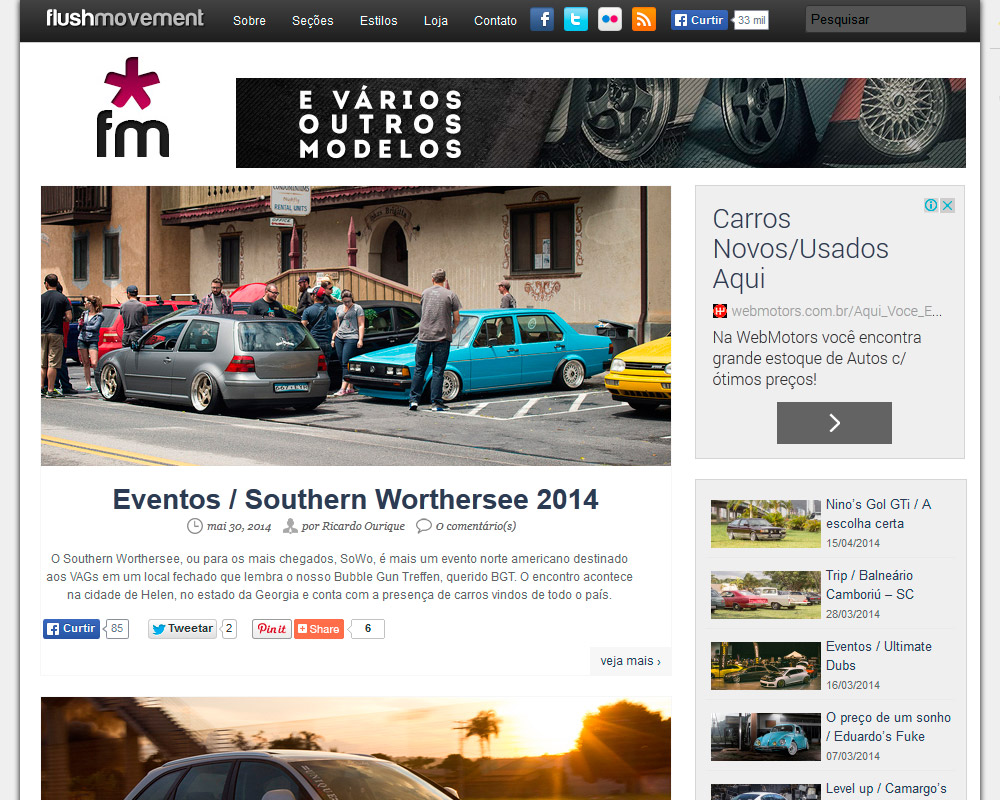Viewport: 1000px width, 800px height.
Task: Open the Facebook social icon in header
Action: pos(542,20)
